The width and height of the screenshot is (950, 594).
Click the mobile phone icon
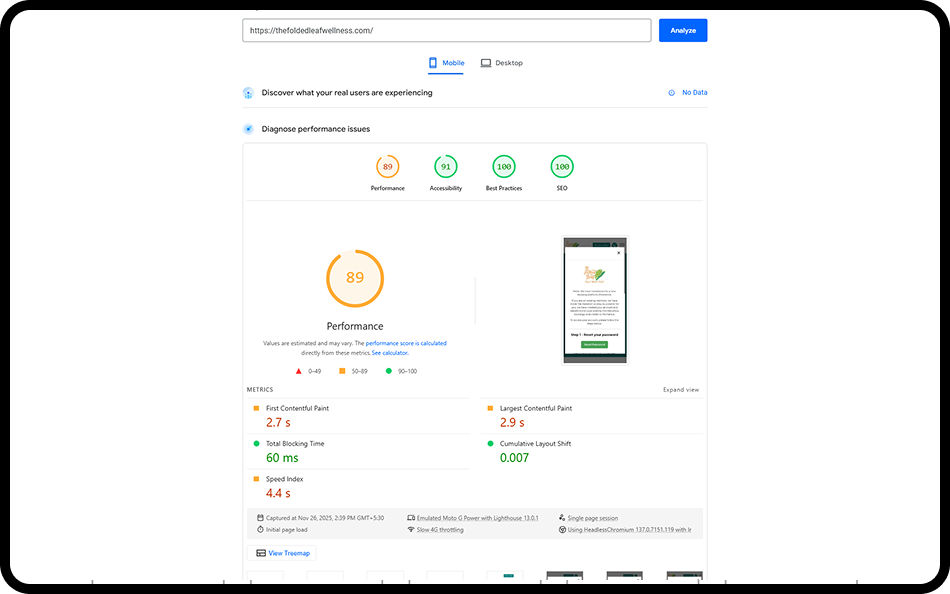tap(433, 63)
